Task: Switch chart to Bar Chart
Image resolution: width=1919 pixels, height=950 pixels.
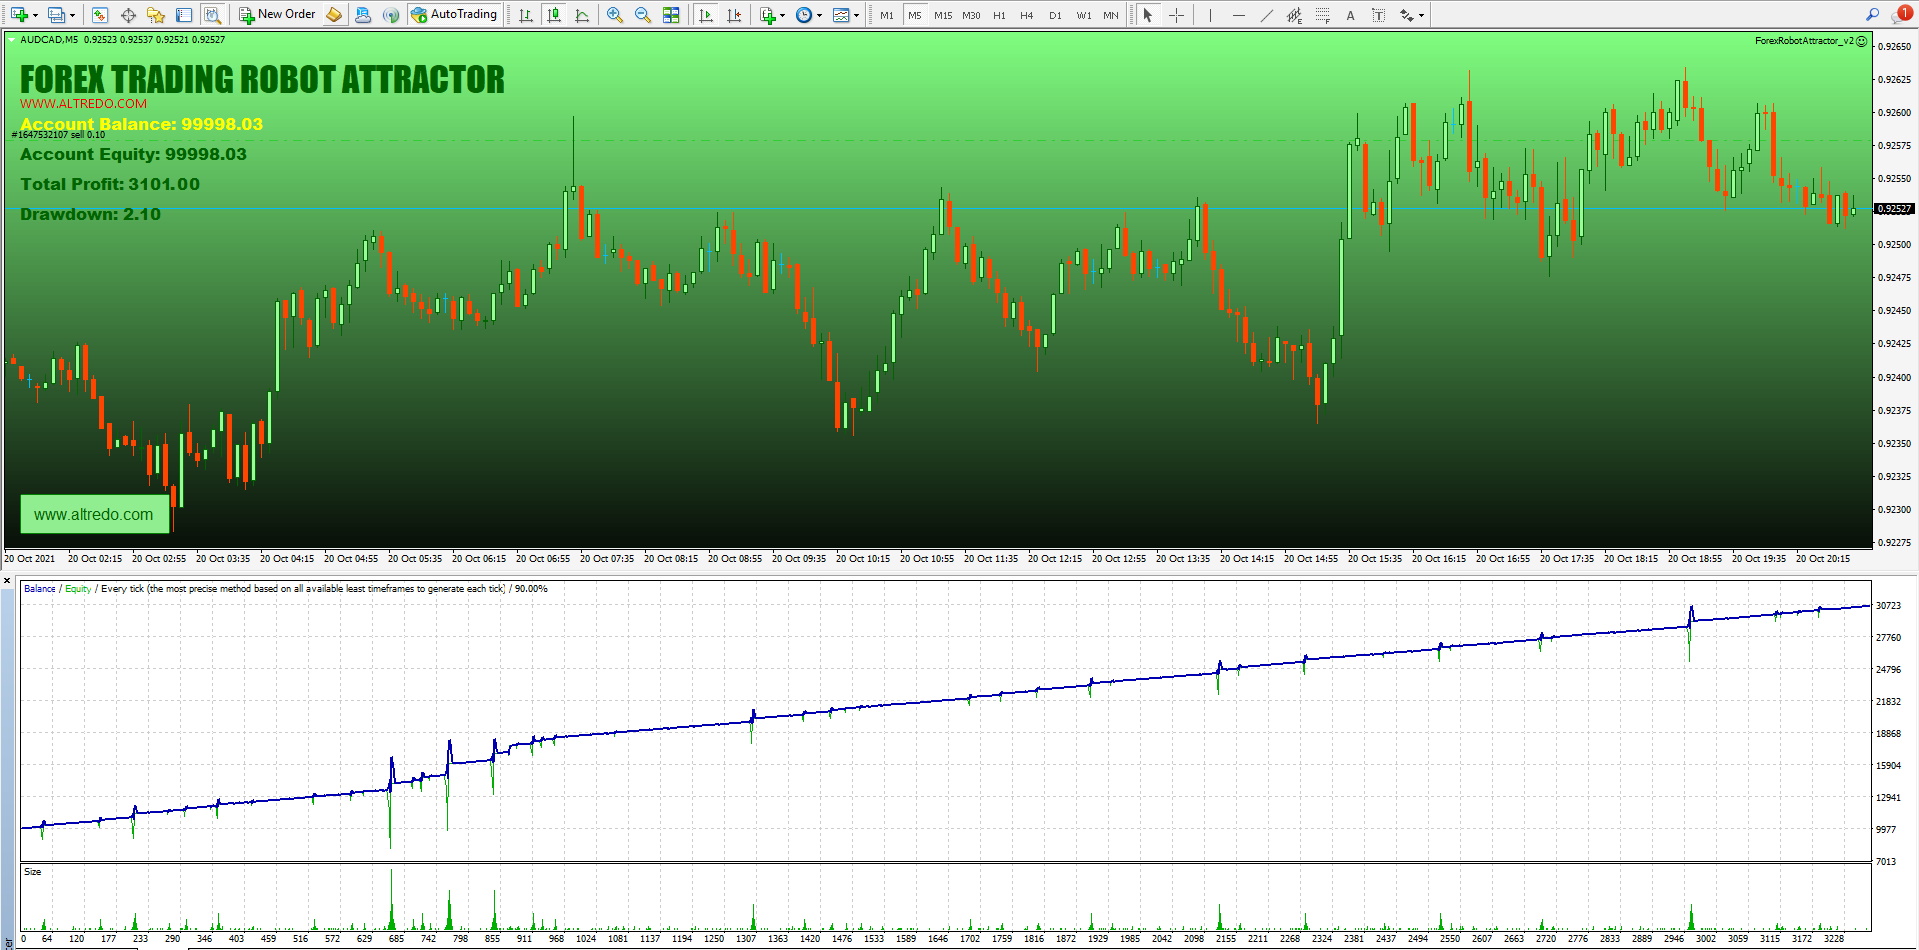Action: pos(525,15)
